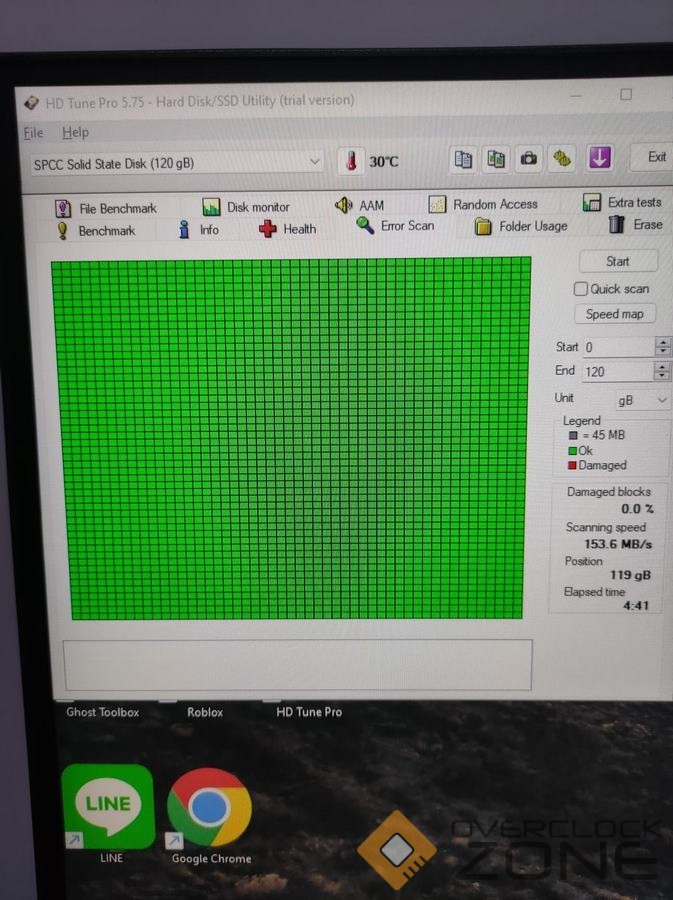
Task: Open the Extra tests tab
Action: 622,202
